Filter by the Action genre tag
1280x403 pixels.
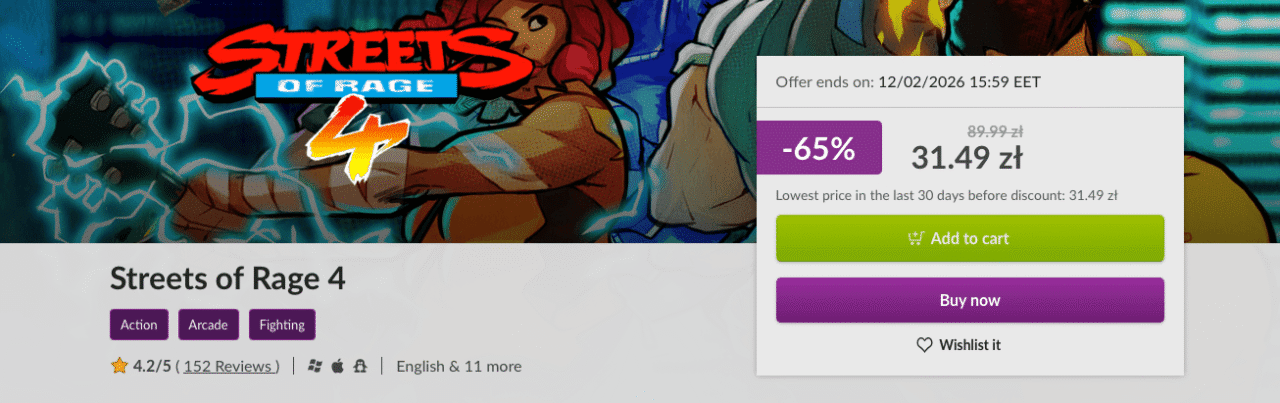pyautogui.click(x=139, y=325)
